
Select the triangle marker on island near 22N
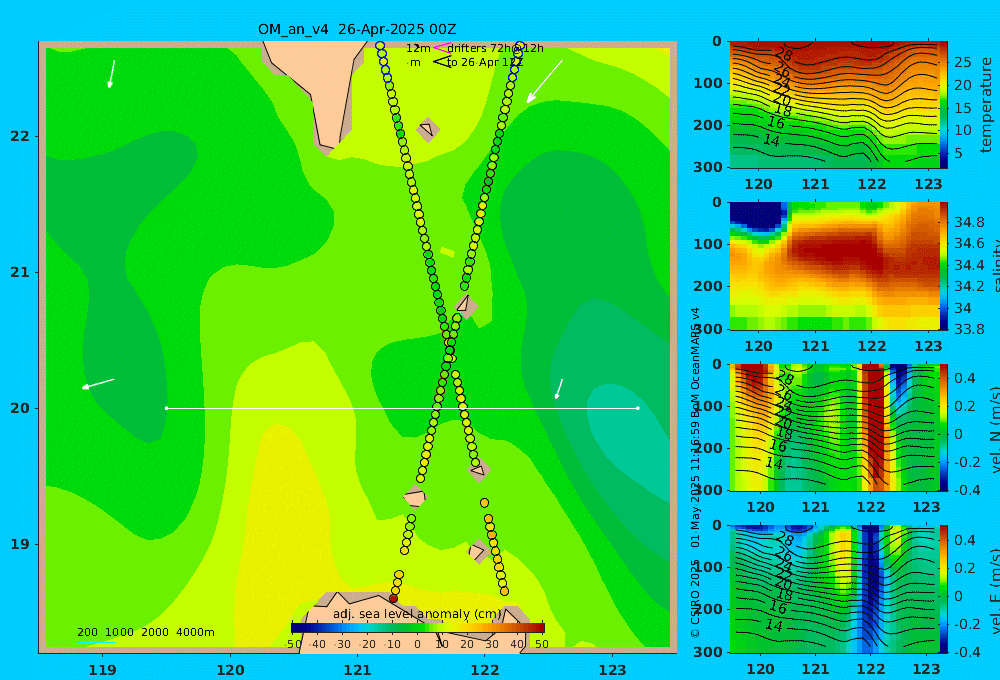pos(427,129)
